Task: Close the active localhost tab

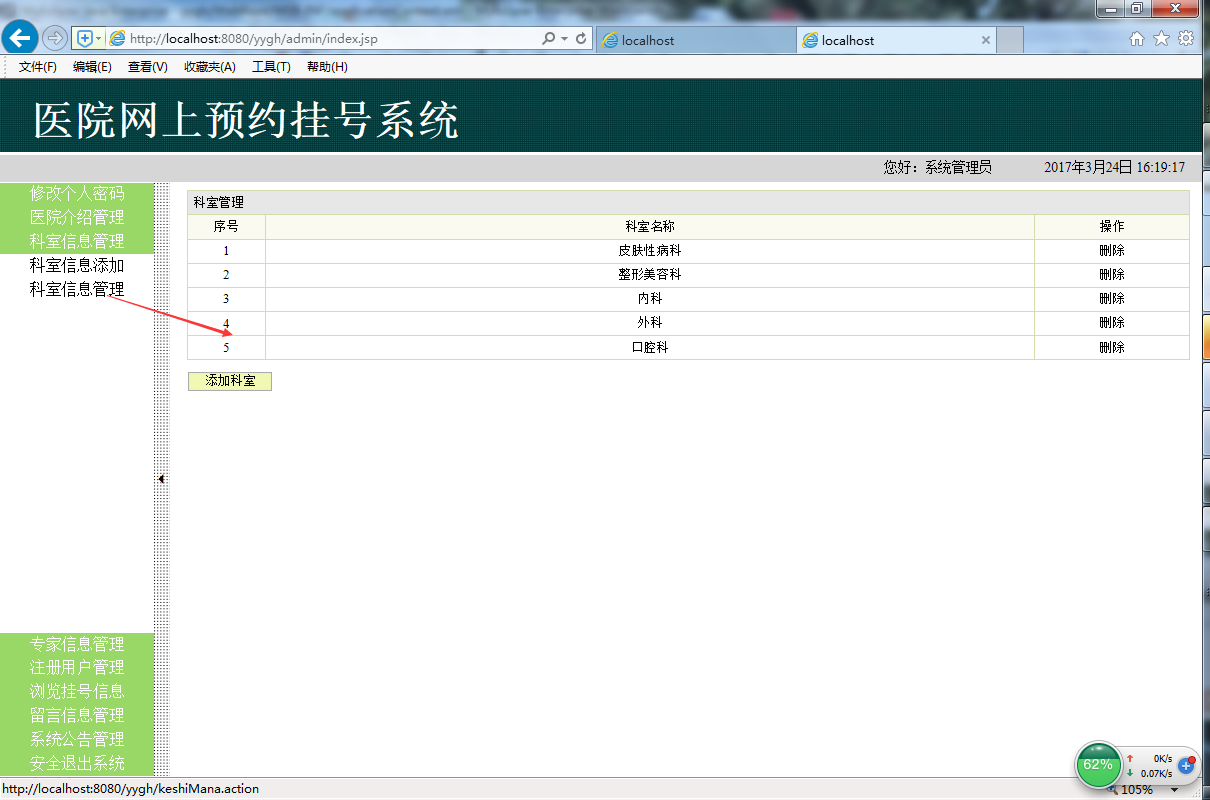Action: pos(986,40)
